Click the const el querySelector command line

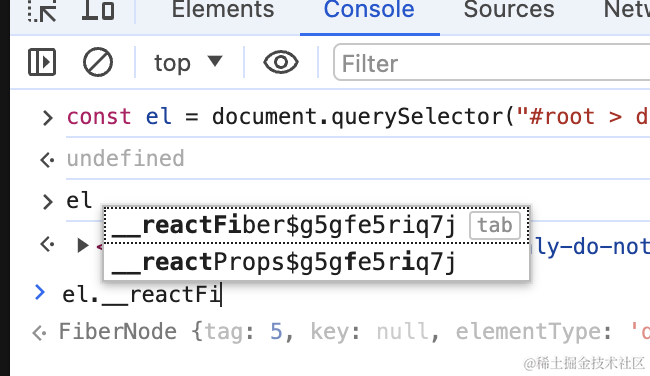357,116
